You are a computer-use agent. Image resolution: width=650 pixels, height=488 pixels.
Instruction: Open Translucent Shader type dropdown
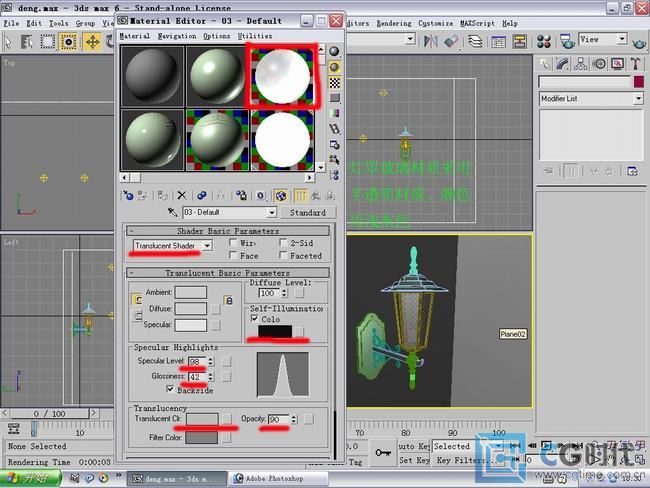click(x=206, y=245)
